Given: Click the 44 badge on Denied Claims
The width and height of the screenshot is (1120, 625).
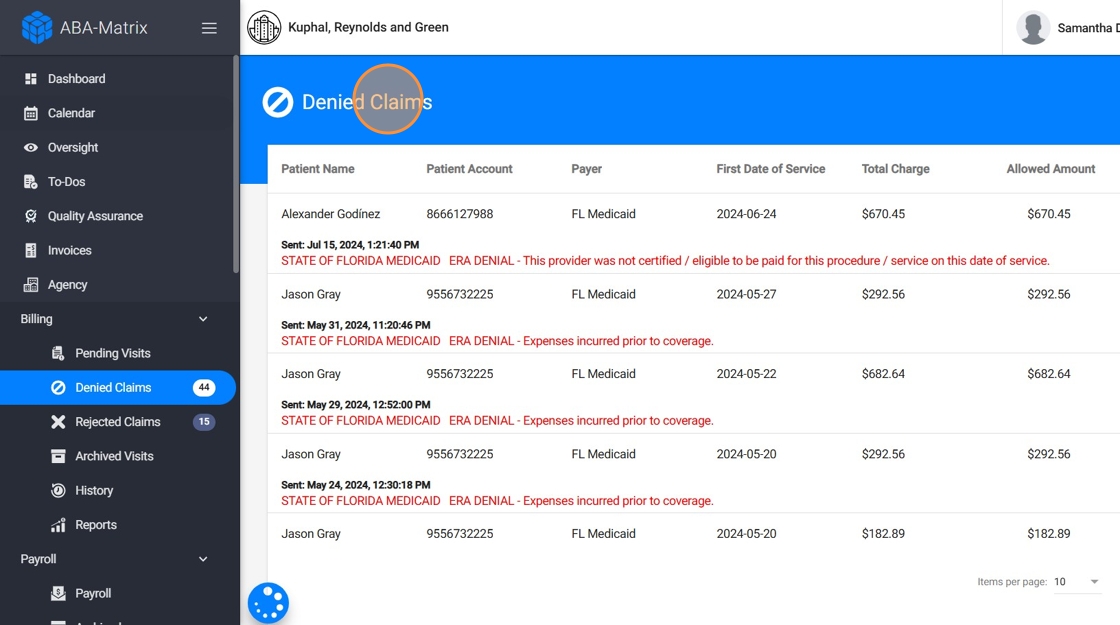Looking at the screenshot, I should [204, 387].
